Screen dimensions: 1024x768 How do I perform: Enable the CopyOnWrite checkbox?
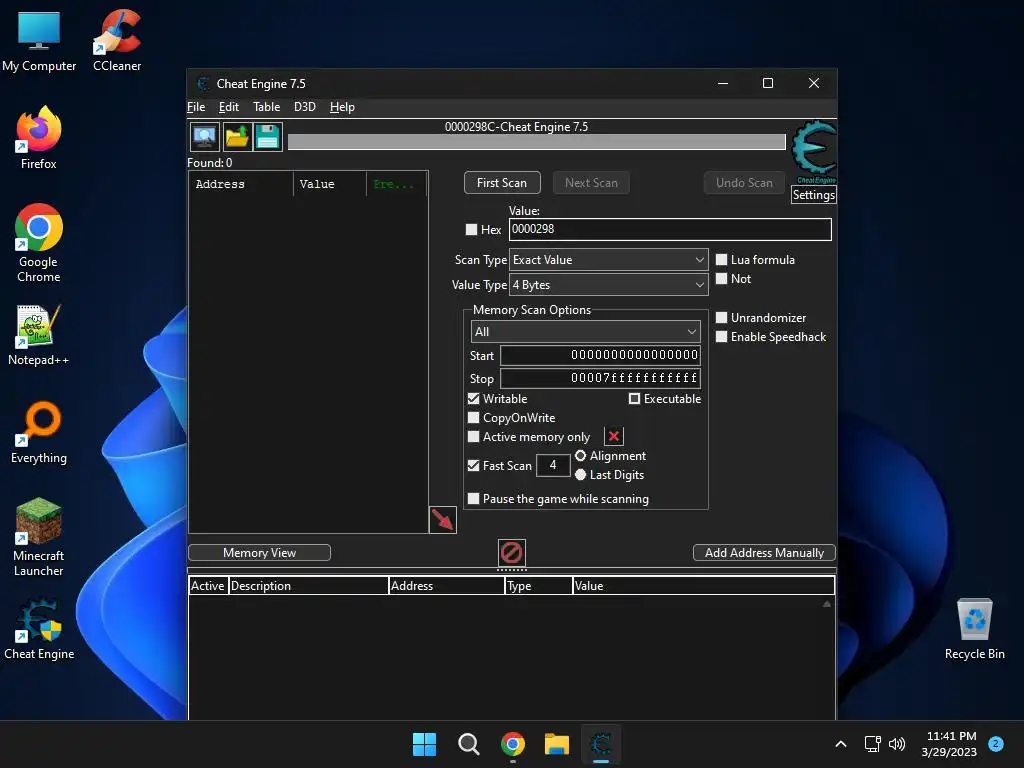point(473,417)
